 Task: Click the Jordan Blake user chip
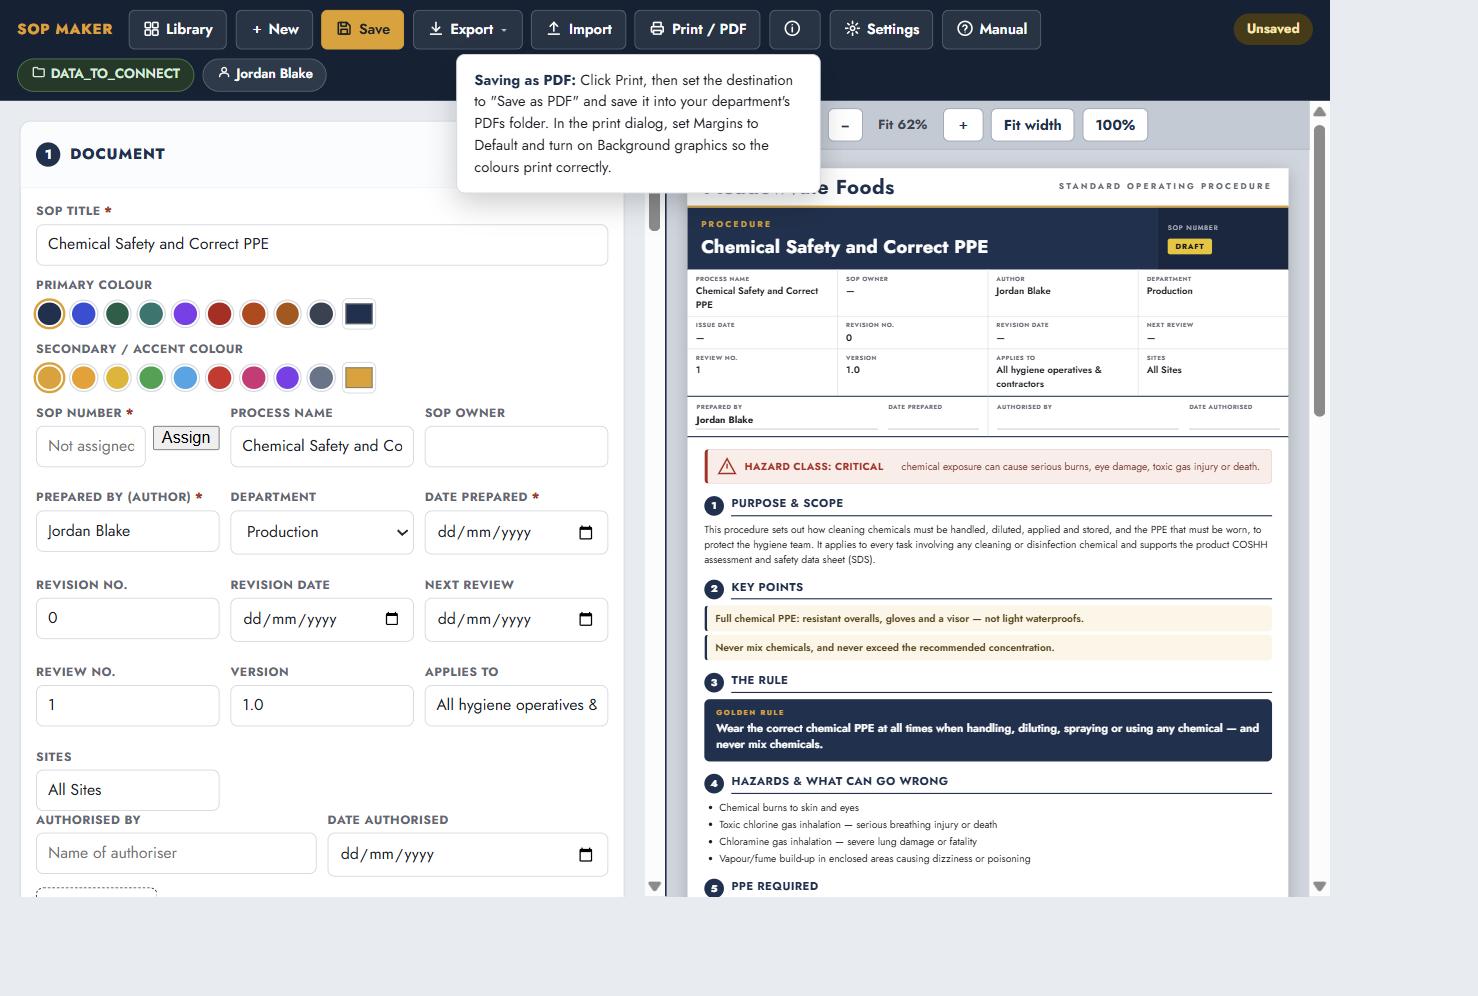point(265,74)
